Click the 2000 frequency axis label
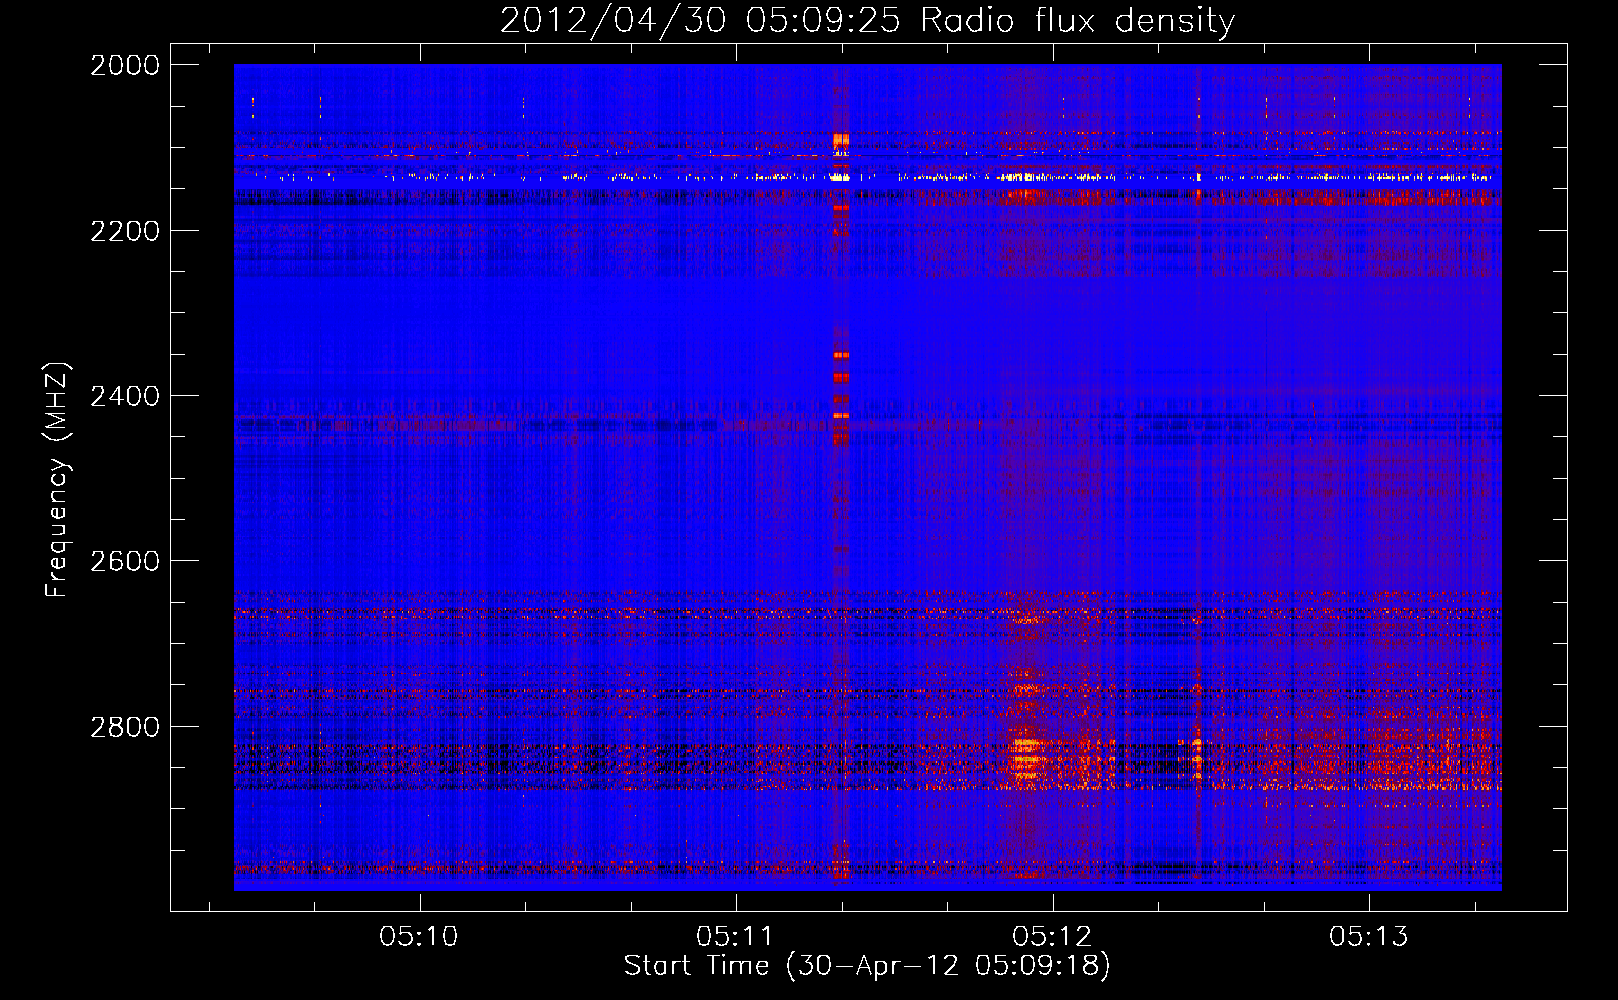The height and width of the screenshot is (1000, 1618). coord(125,65)
